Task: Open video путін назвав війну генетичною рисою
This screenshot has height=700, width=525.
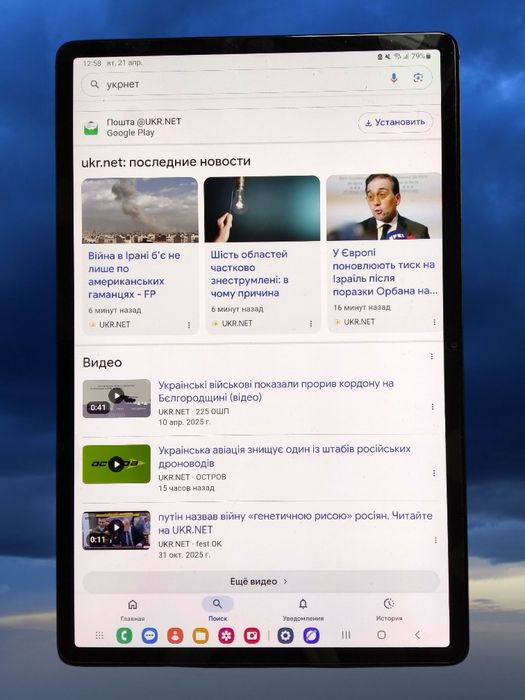Action: [295, 522]
